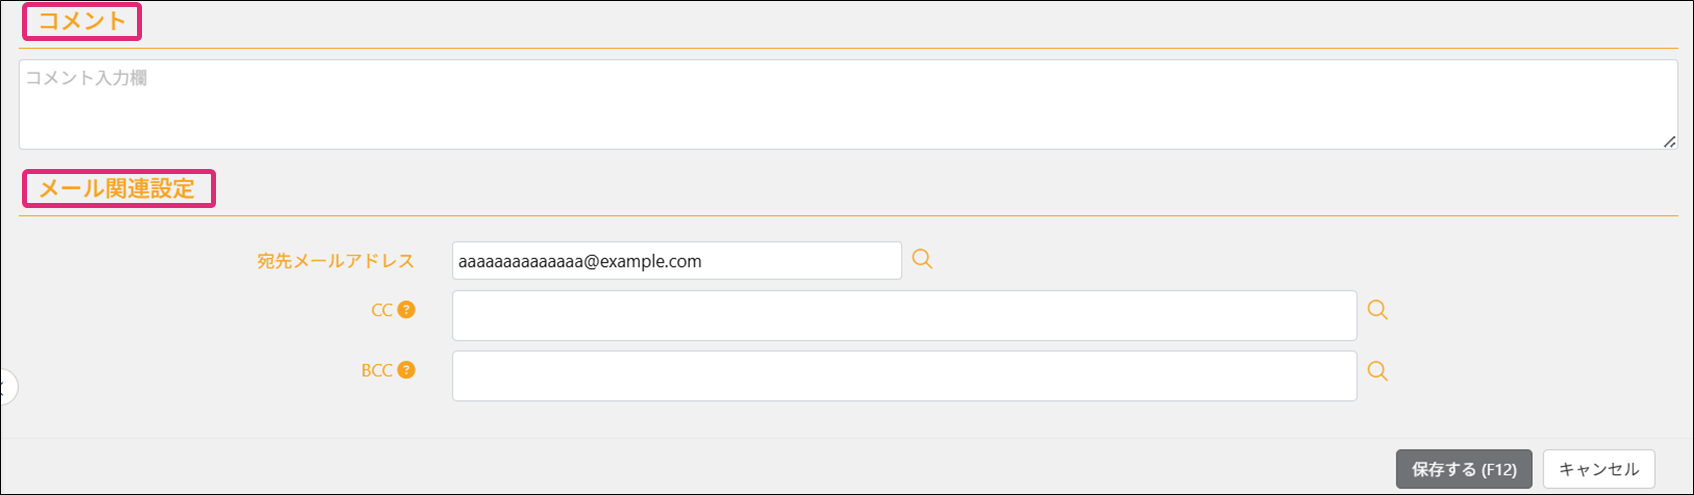Screen dimensions: 1694x495
Task: Click the search icon beside recipient email address
Action: [x=922, y=260]
